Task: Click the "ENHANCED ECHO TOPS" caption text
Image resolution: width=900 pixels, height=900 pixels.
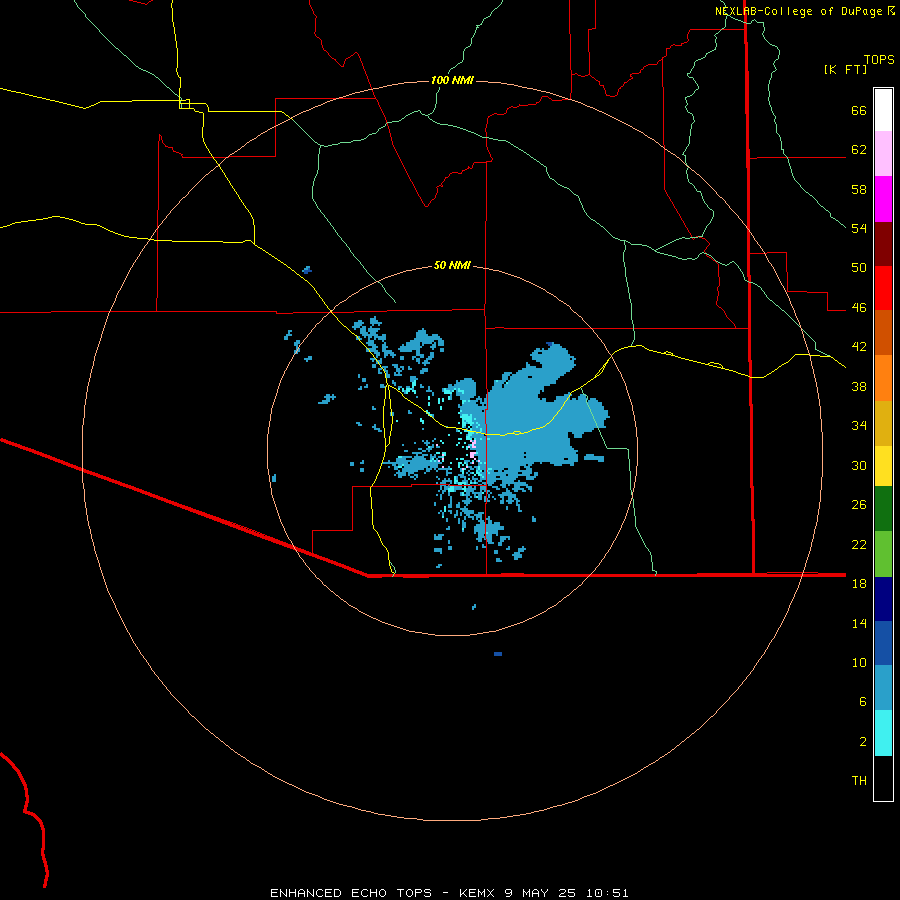Action: 351,893
